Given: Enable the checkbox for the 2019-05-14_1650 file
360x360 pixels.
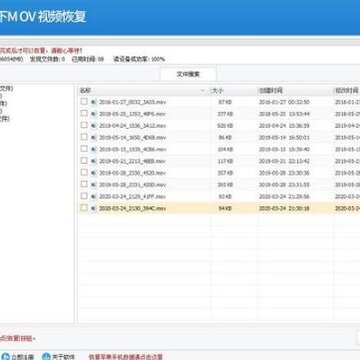Looking at the screenshot, I should coord(84,137).
